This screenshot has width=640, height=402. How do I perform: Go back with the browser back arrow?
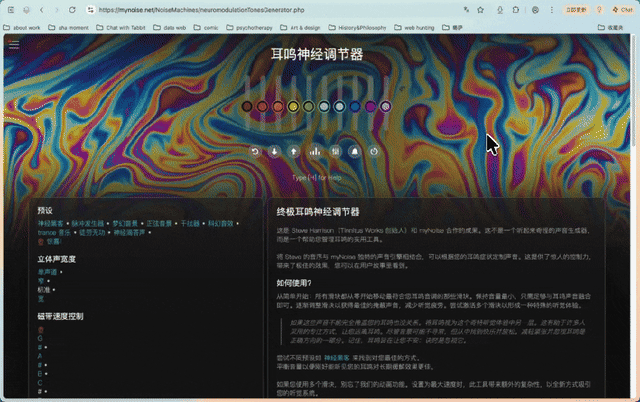click(x=42, y=10)
